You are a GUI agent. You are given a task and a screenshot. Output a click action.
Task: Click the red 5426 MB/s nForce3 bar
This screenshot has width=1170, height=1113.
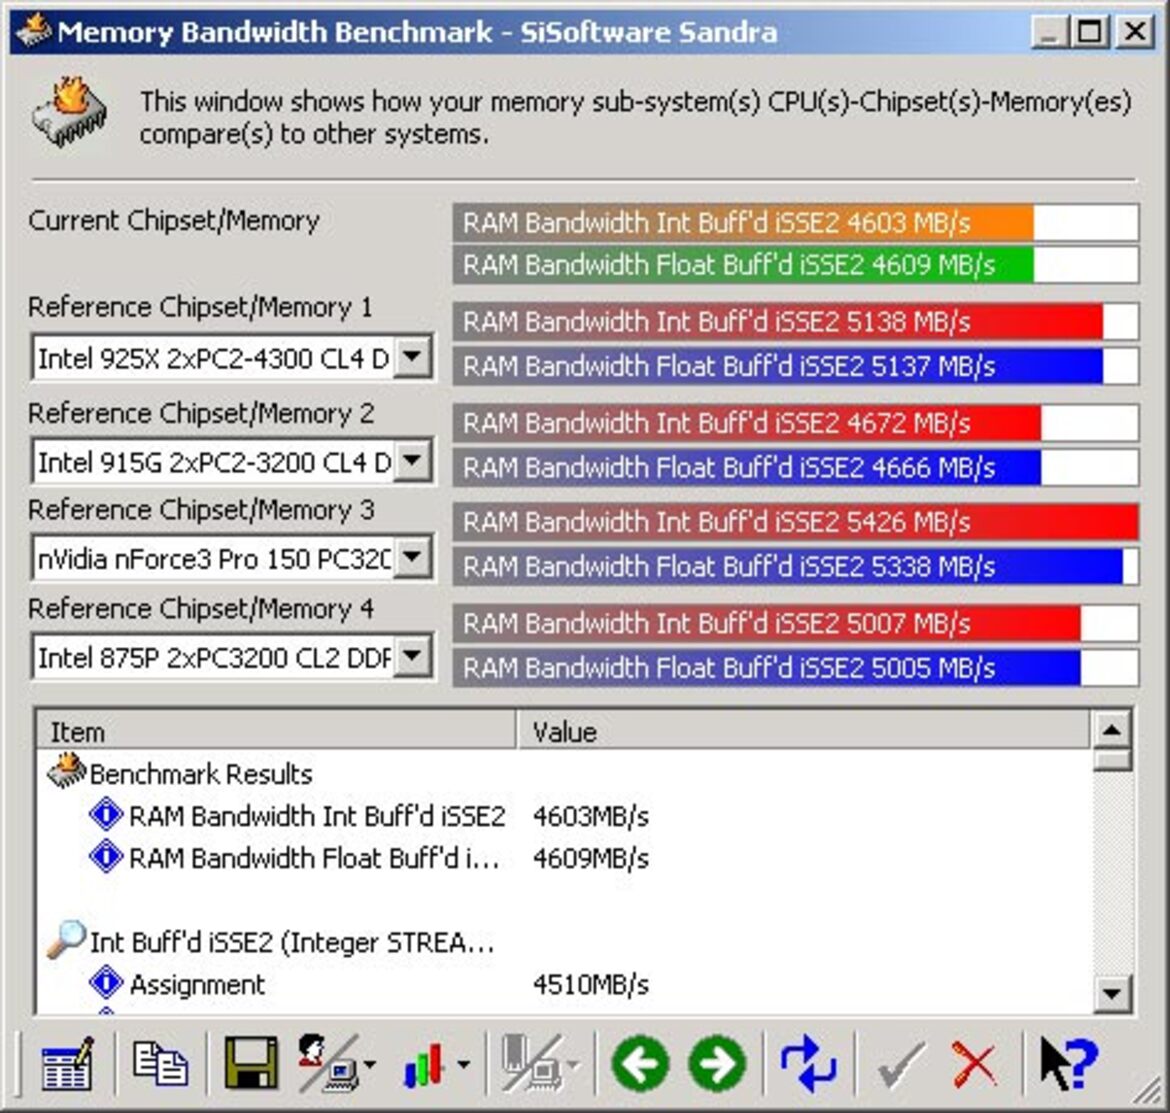tap(795, 522)
